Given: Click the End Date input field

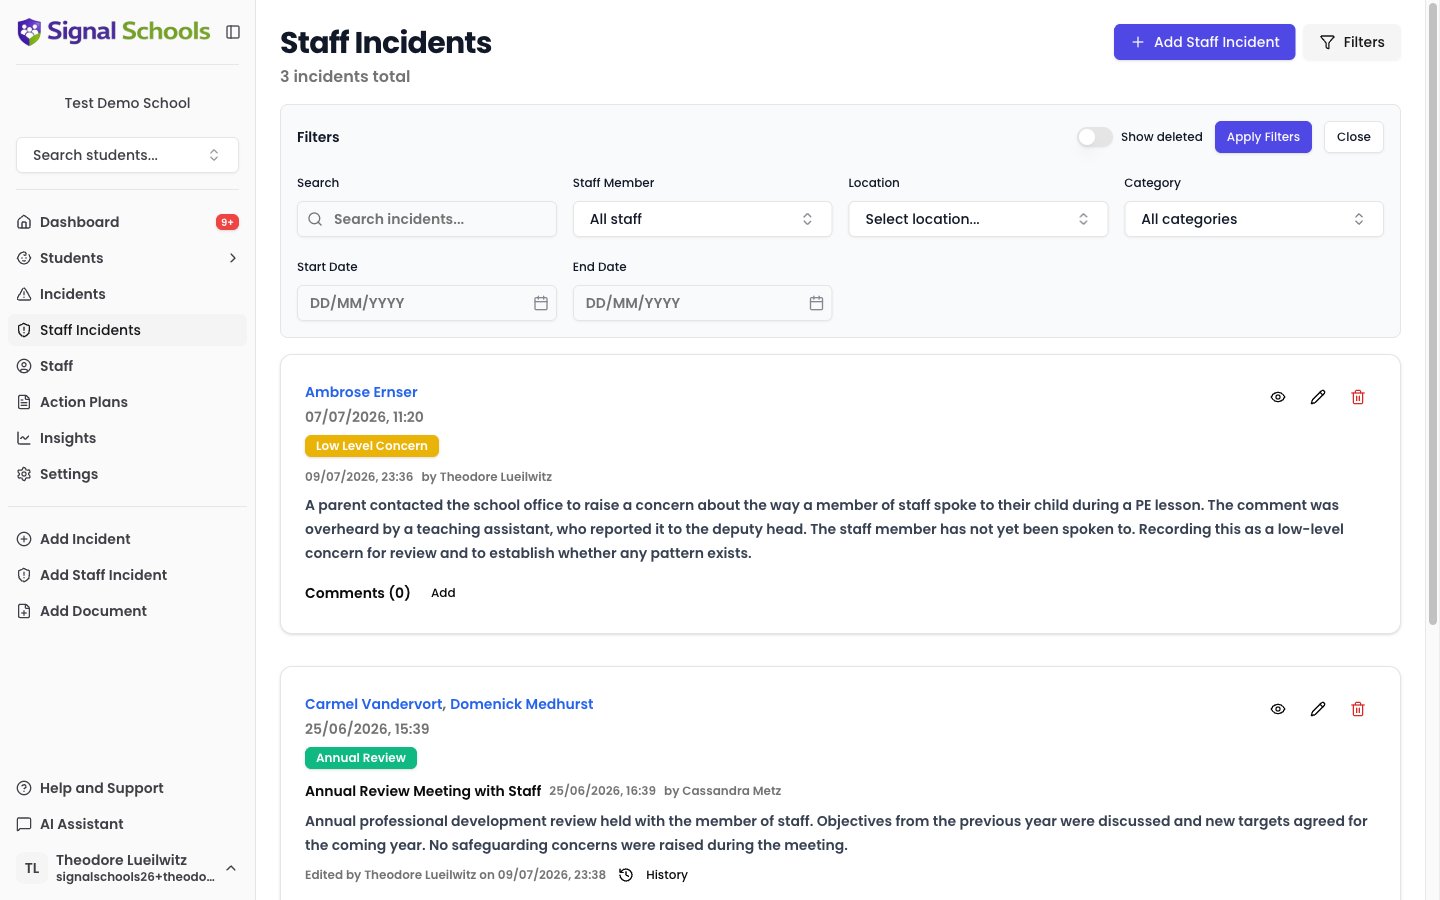Looking at the screenshot, I should [x=702, y=303].
